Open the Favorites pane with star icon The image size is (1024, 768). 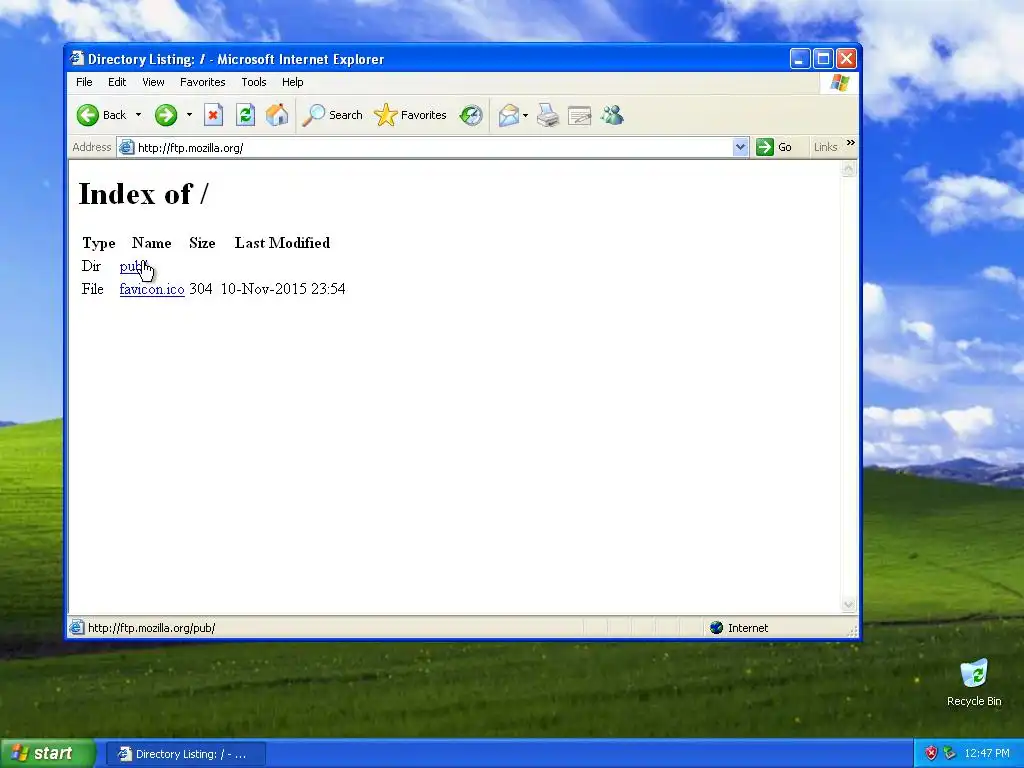[x=410, y=115]
